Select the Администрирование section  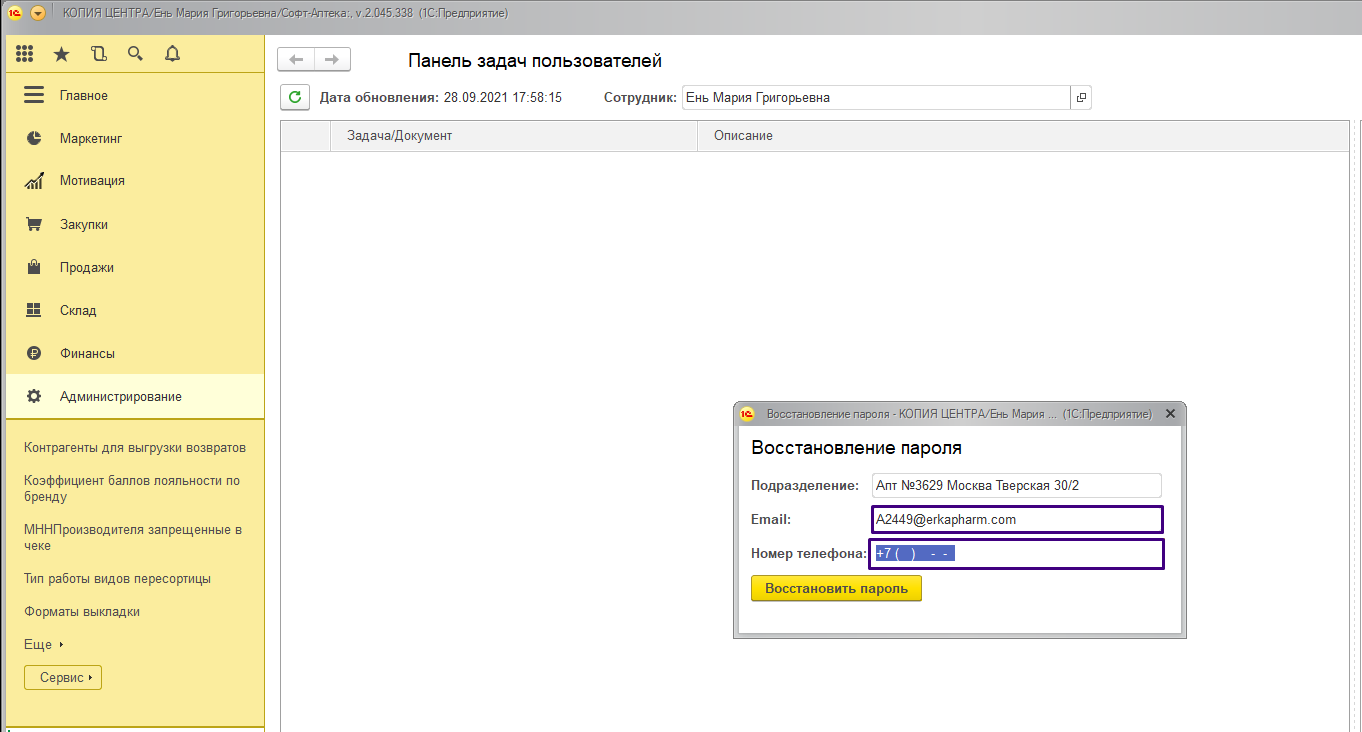tap(120, 397)
